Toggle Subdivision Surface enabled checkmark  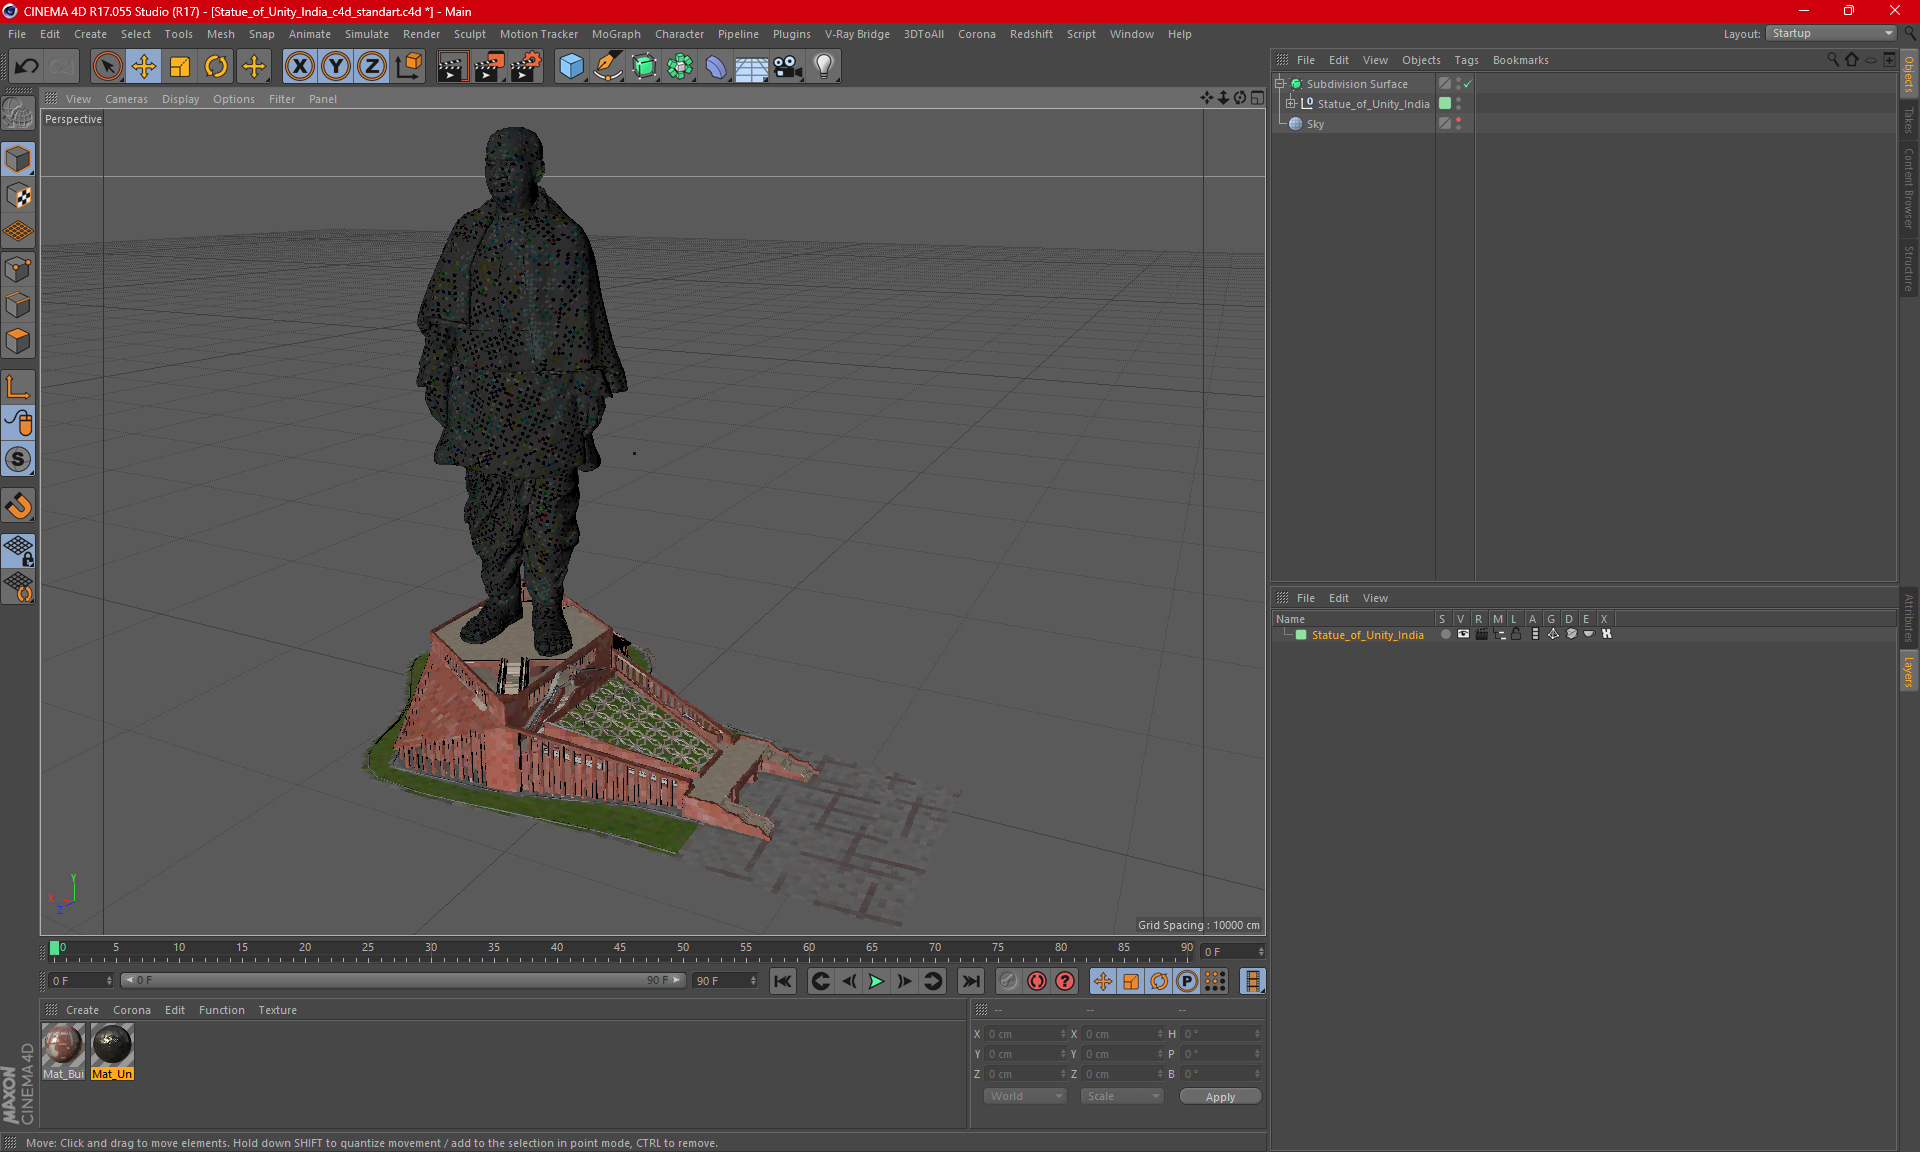[1467, 84]
